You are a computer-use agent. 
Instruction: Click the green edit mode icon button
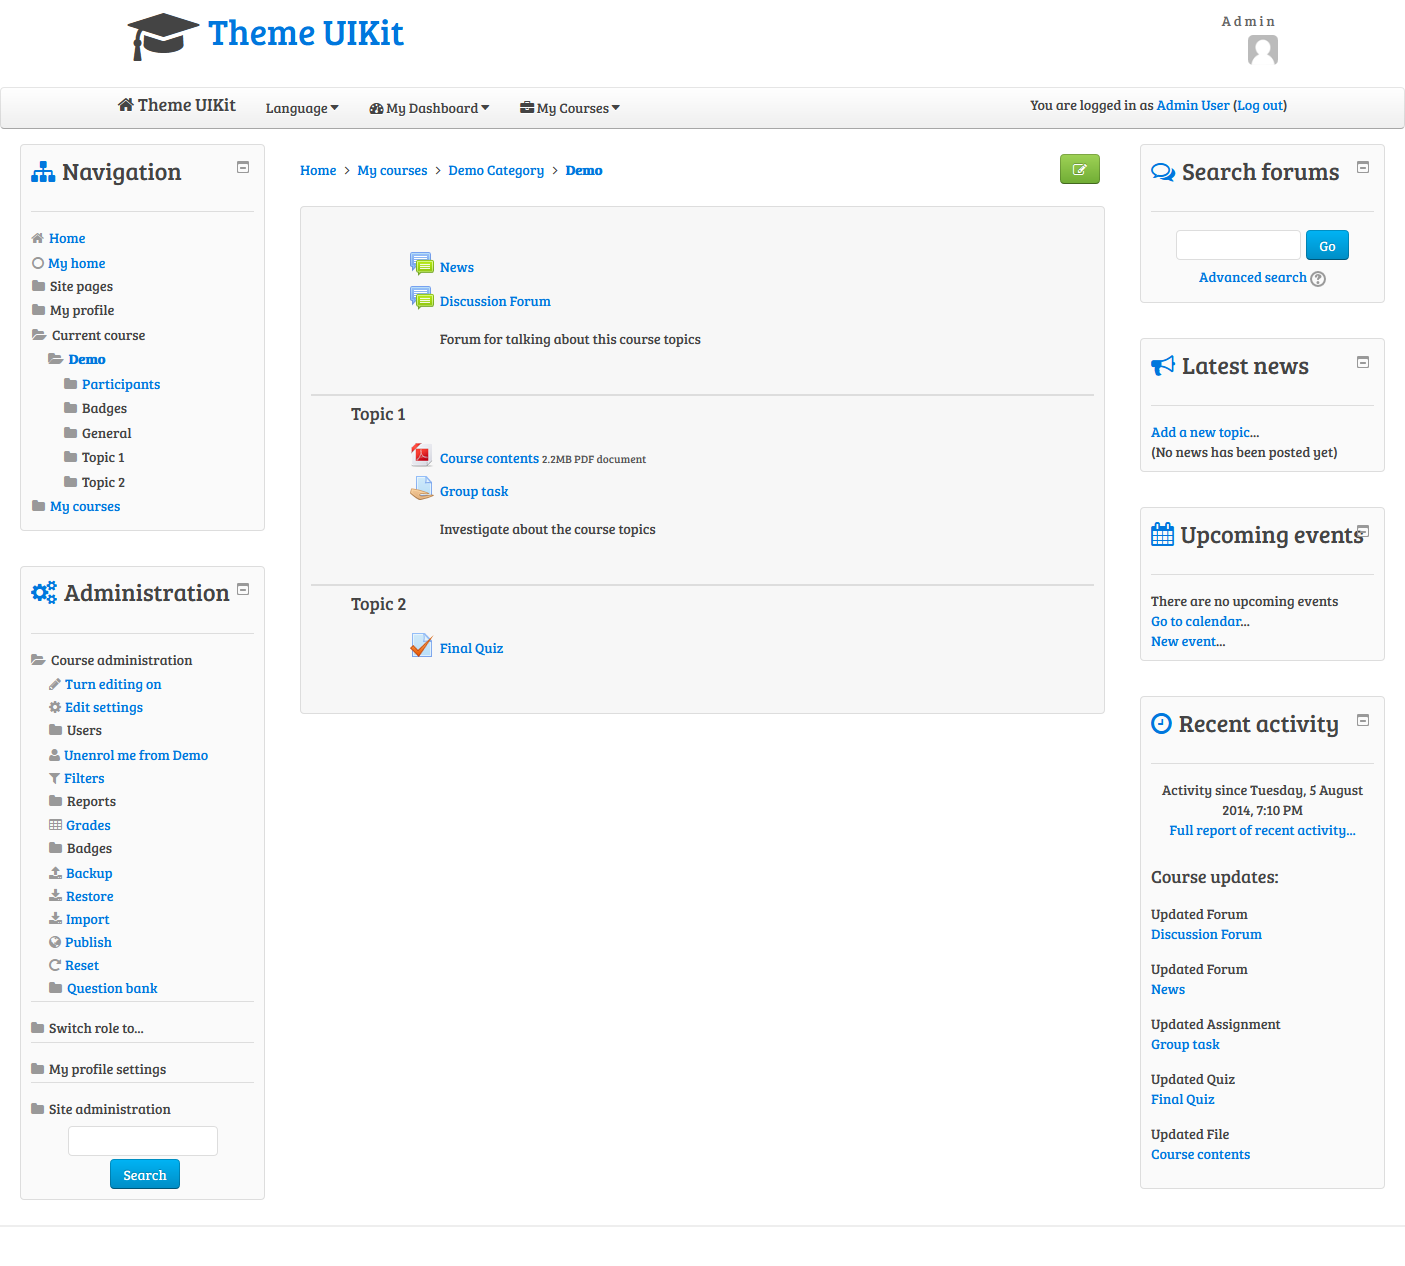point(1079,170)
